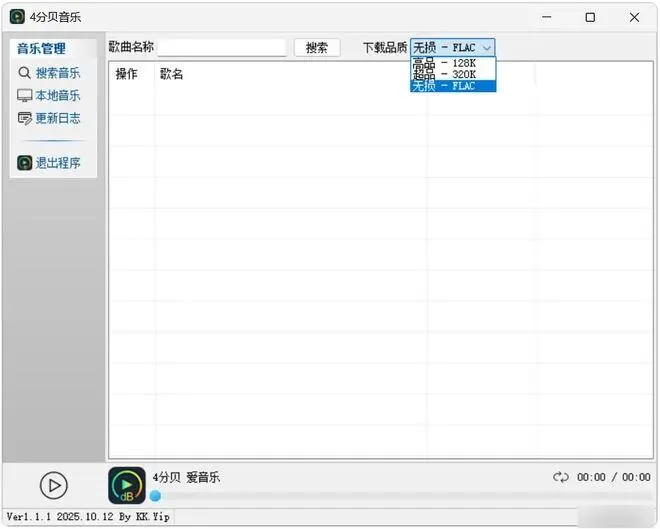Image resolution: width=660 pixels, height=529 pixels.
Task: Click the version text Ver1.1.1 in status bar
Action: tap(29, 517)
